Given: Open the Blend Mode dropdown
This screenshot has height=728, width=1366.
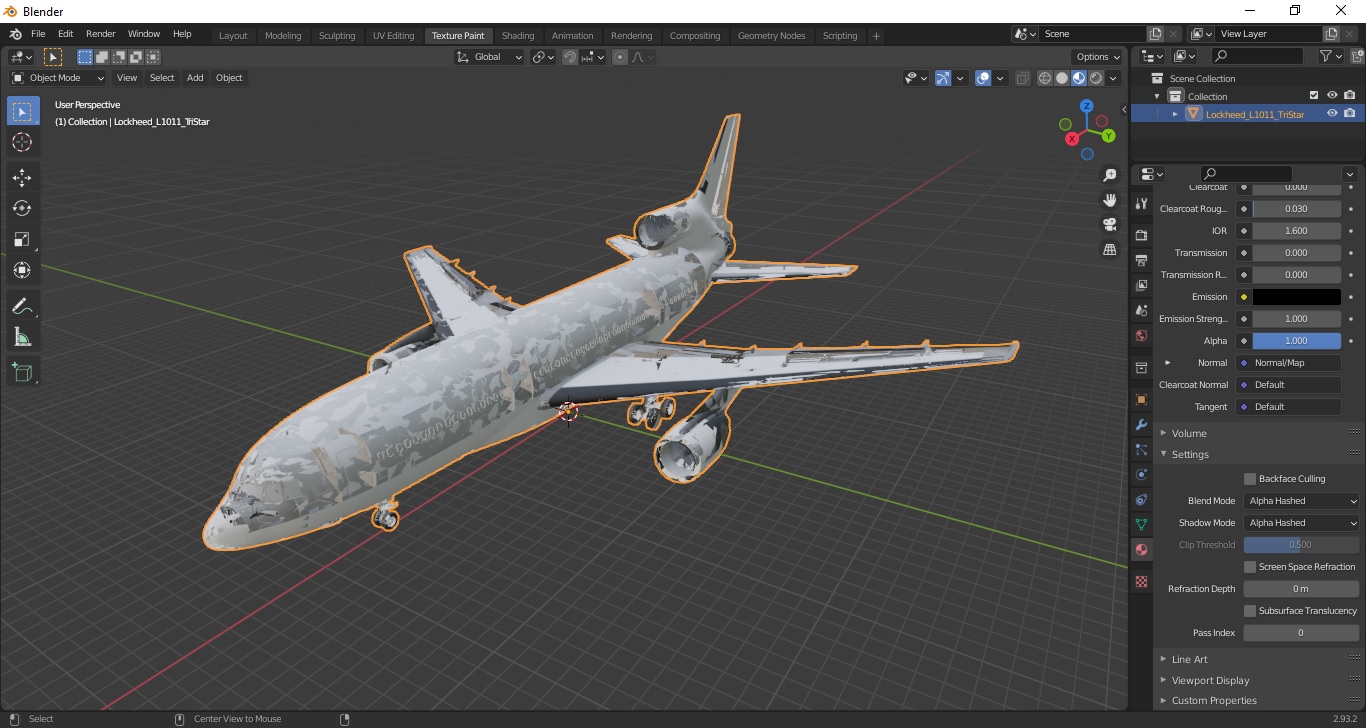Looking at the screenshot, I should 1302,501.
